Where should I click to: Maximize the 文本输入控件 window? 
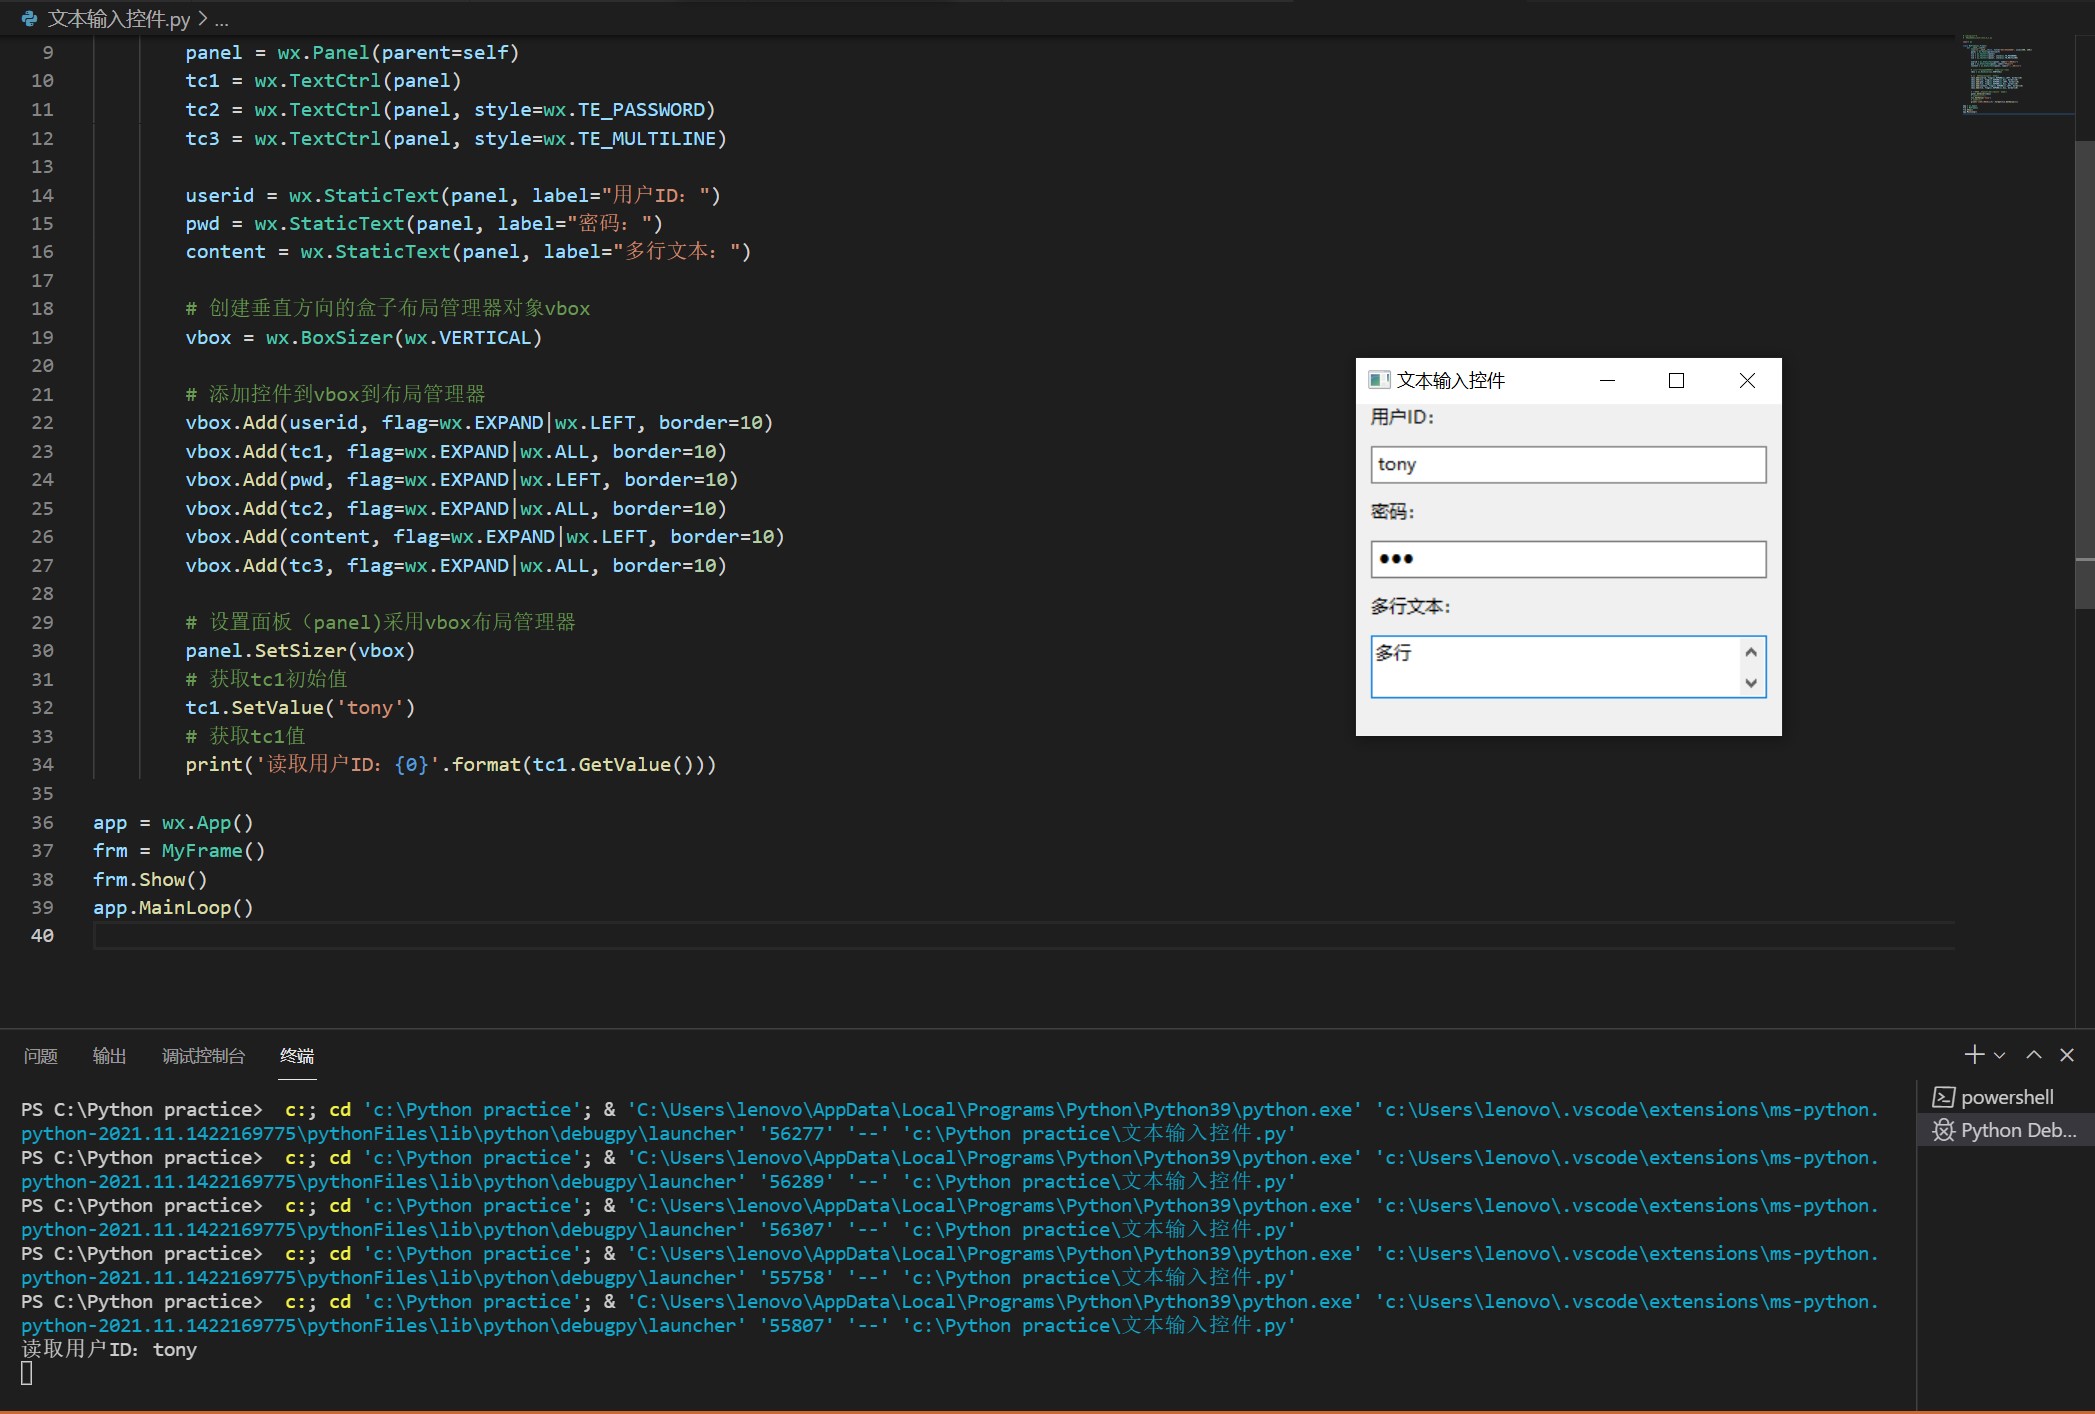pos(1677,380)
